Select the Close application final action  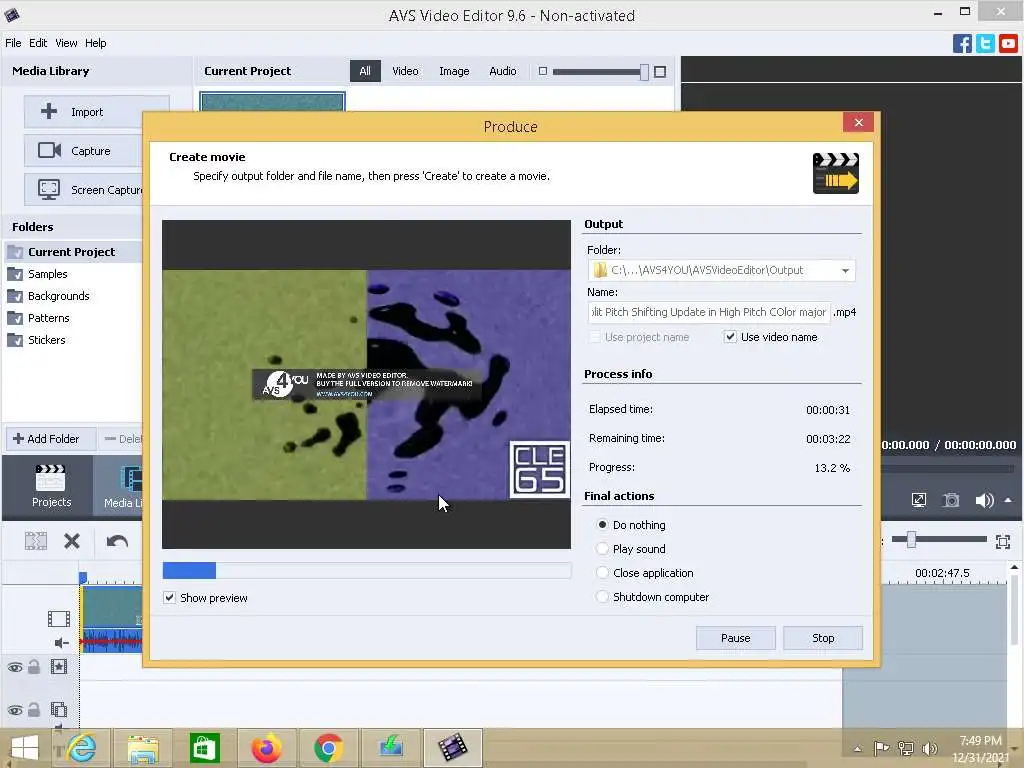pyautogui.click(x=602, y=573)
